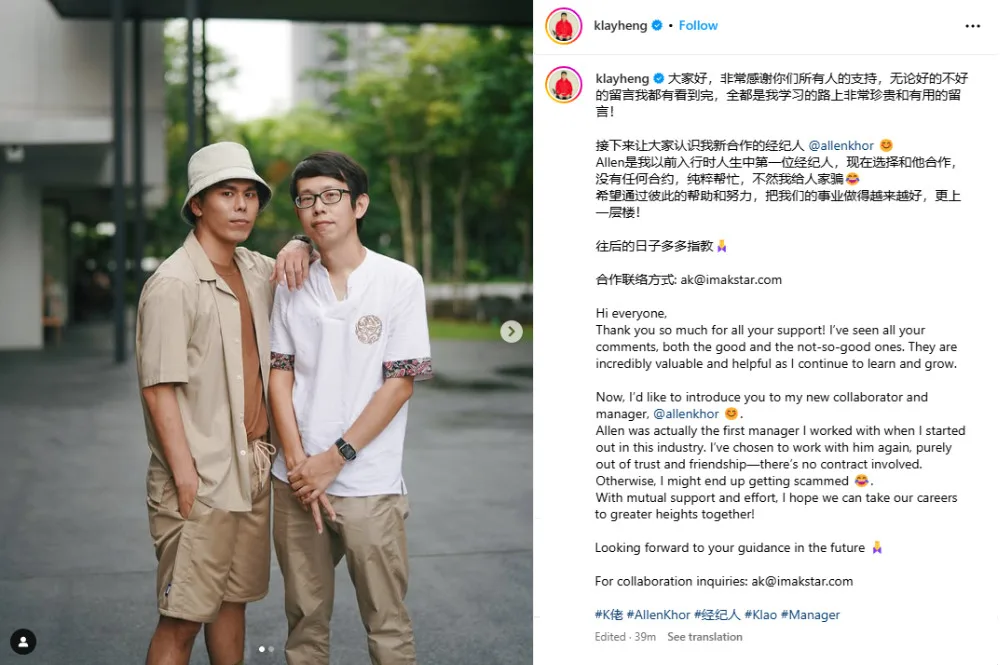Image resolution: width=1000 pixels, height=665 pixels.
Task: Follow the klayheng account
Action: tap(698, 26)
